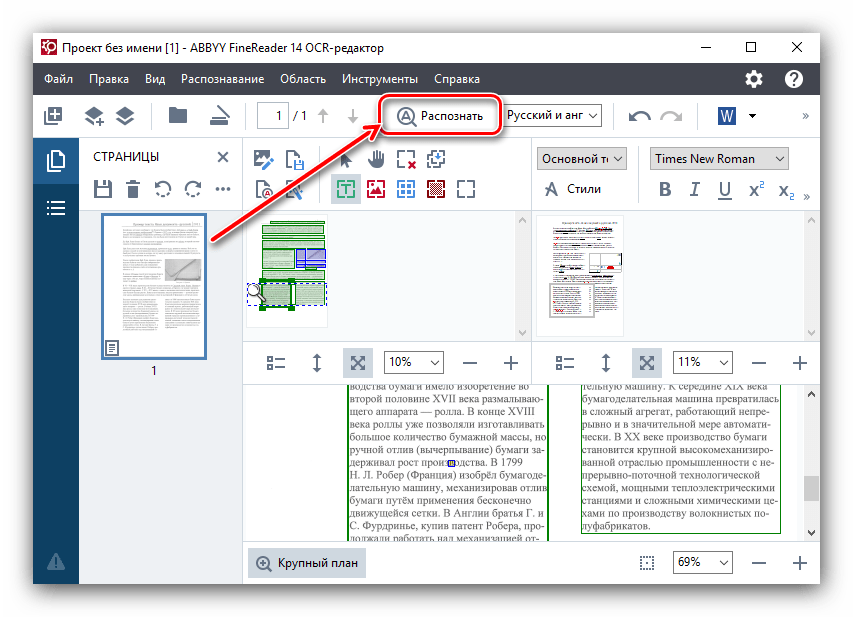Open the Распознавание menu
Image resolution: width=853 pixels, height=617 pixels.
222,79
